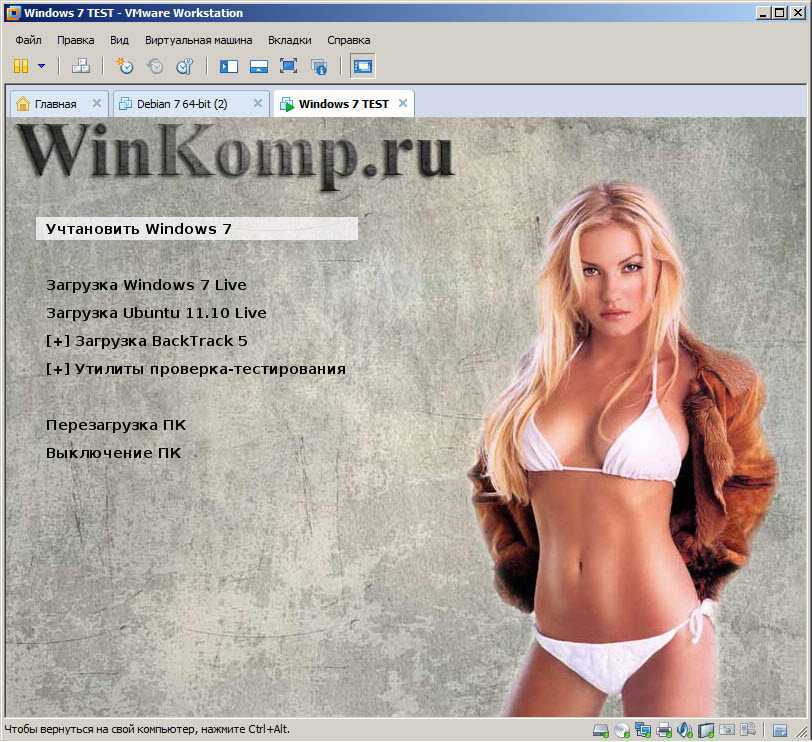Open the power options dropdown arrow
812x742 pixels.
[x=41, y=66]
